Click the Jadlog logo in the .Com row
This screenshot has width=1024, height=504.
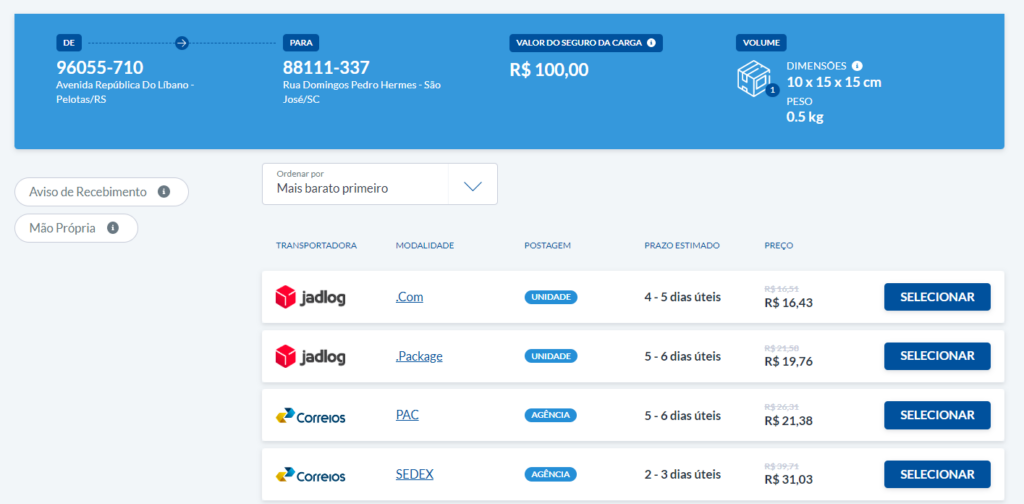point(310,297)
